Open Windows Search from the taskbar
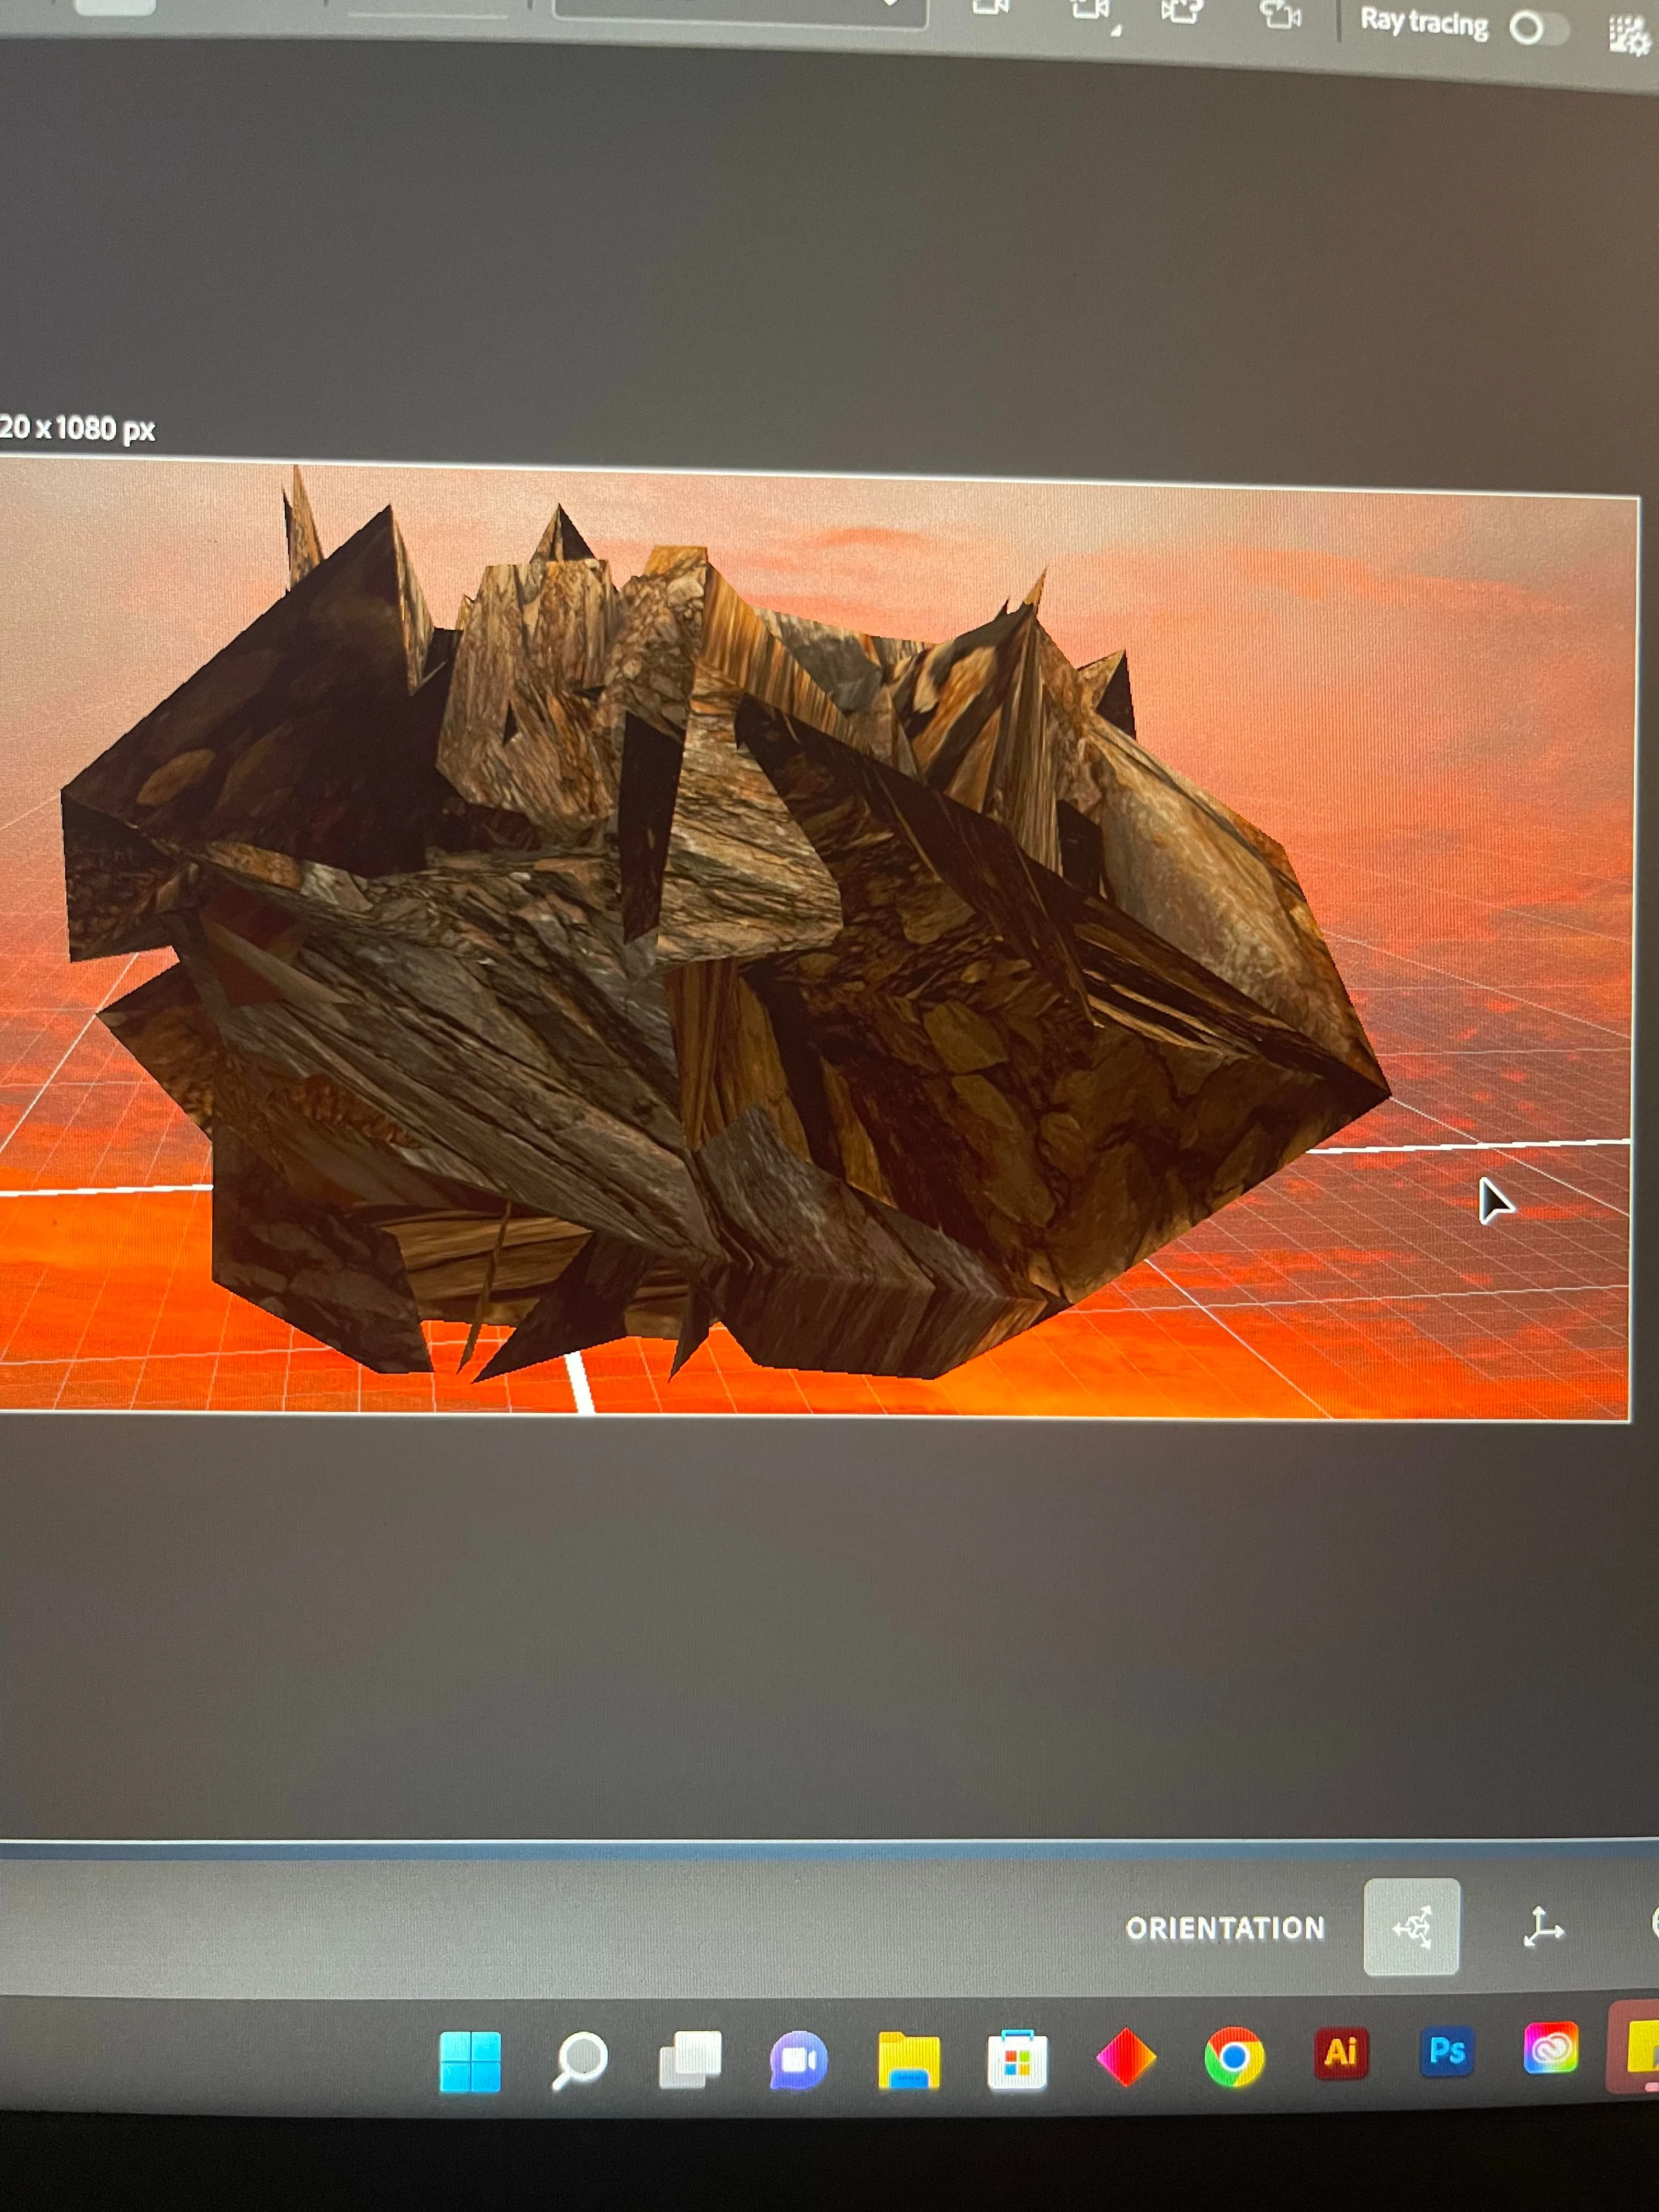Image resolution: width=1659 pixels, height=2212 pixels. 580,2060
